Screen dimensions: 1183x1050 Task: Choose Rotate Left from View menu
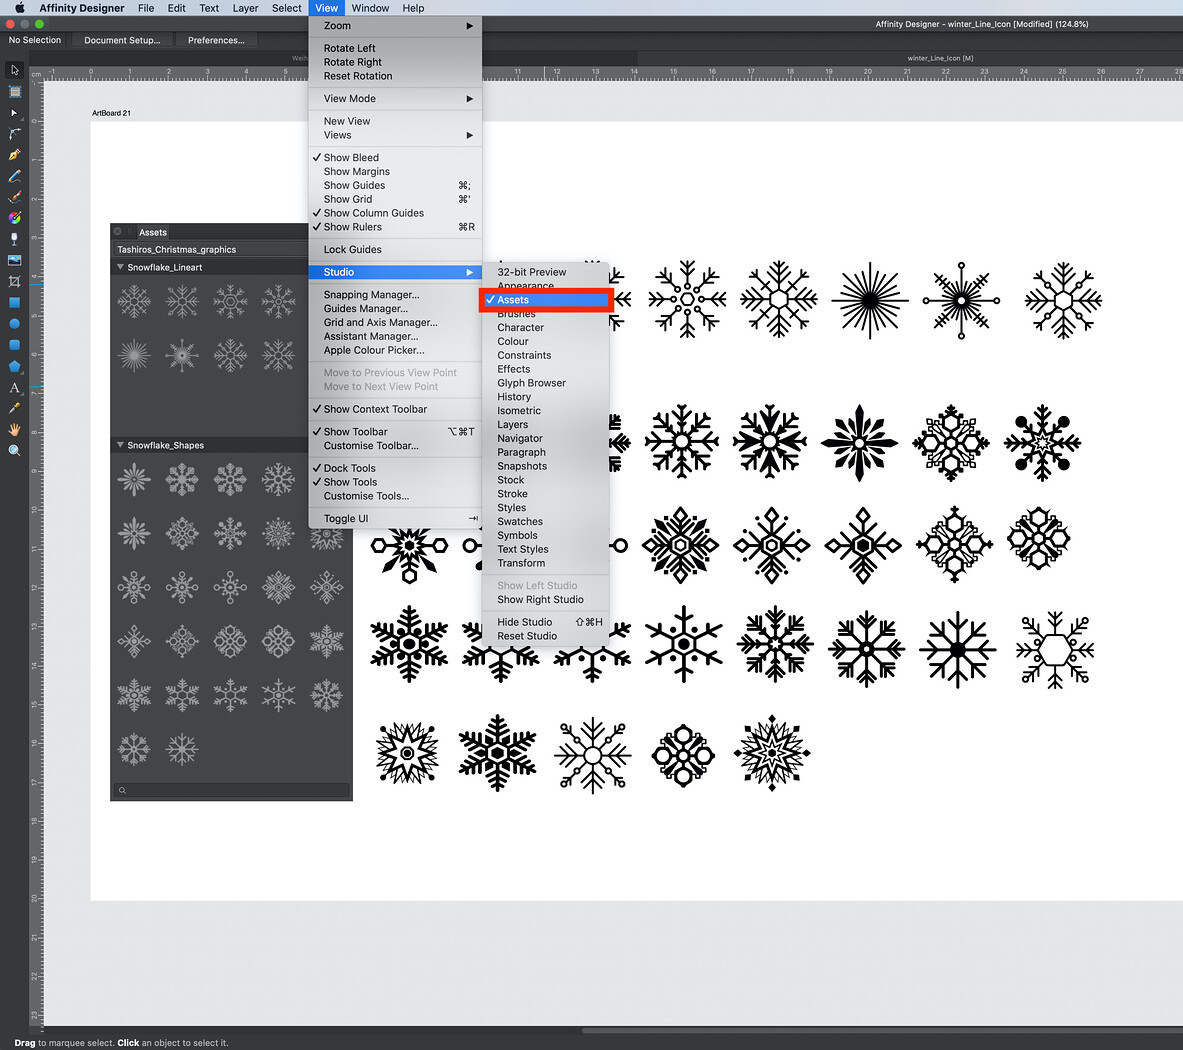point(395,48)
